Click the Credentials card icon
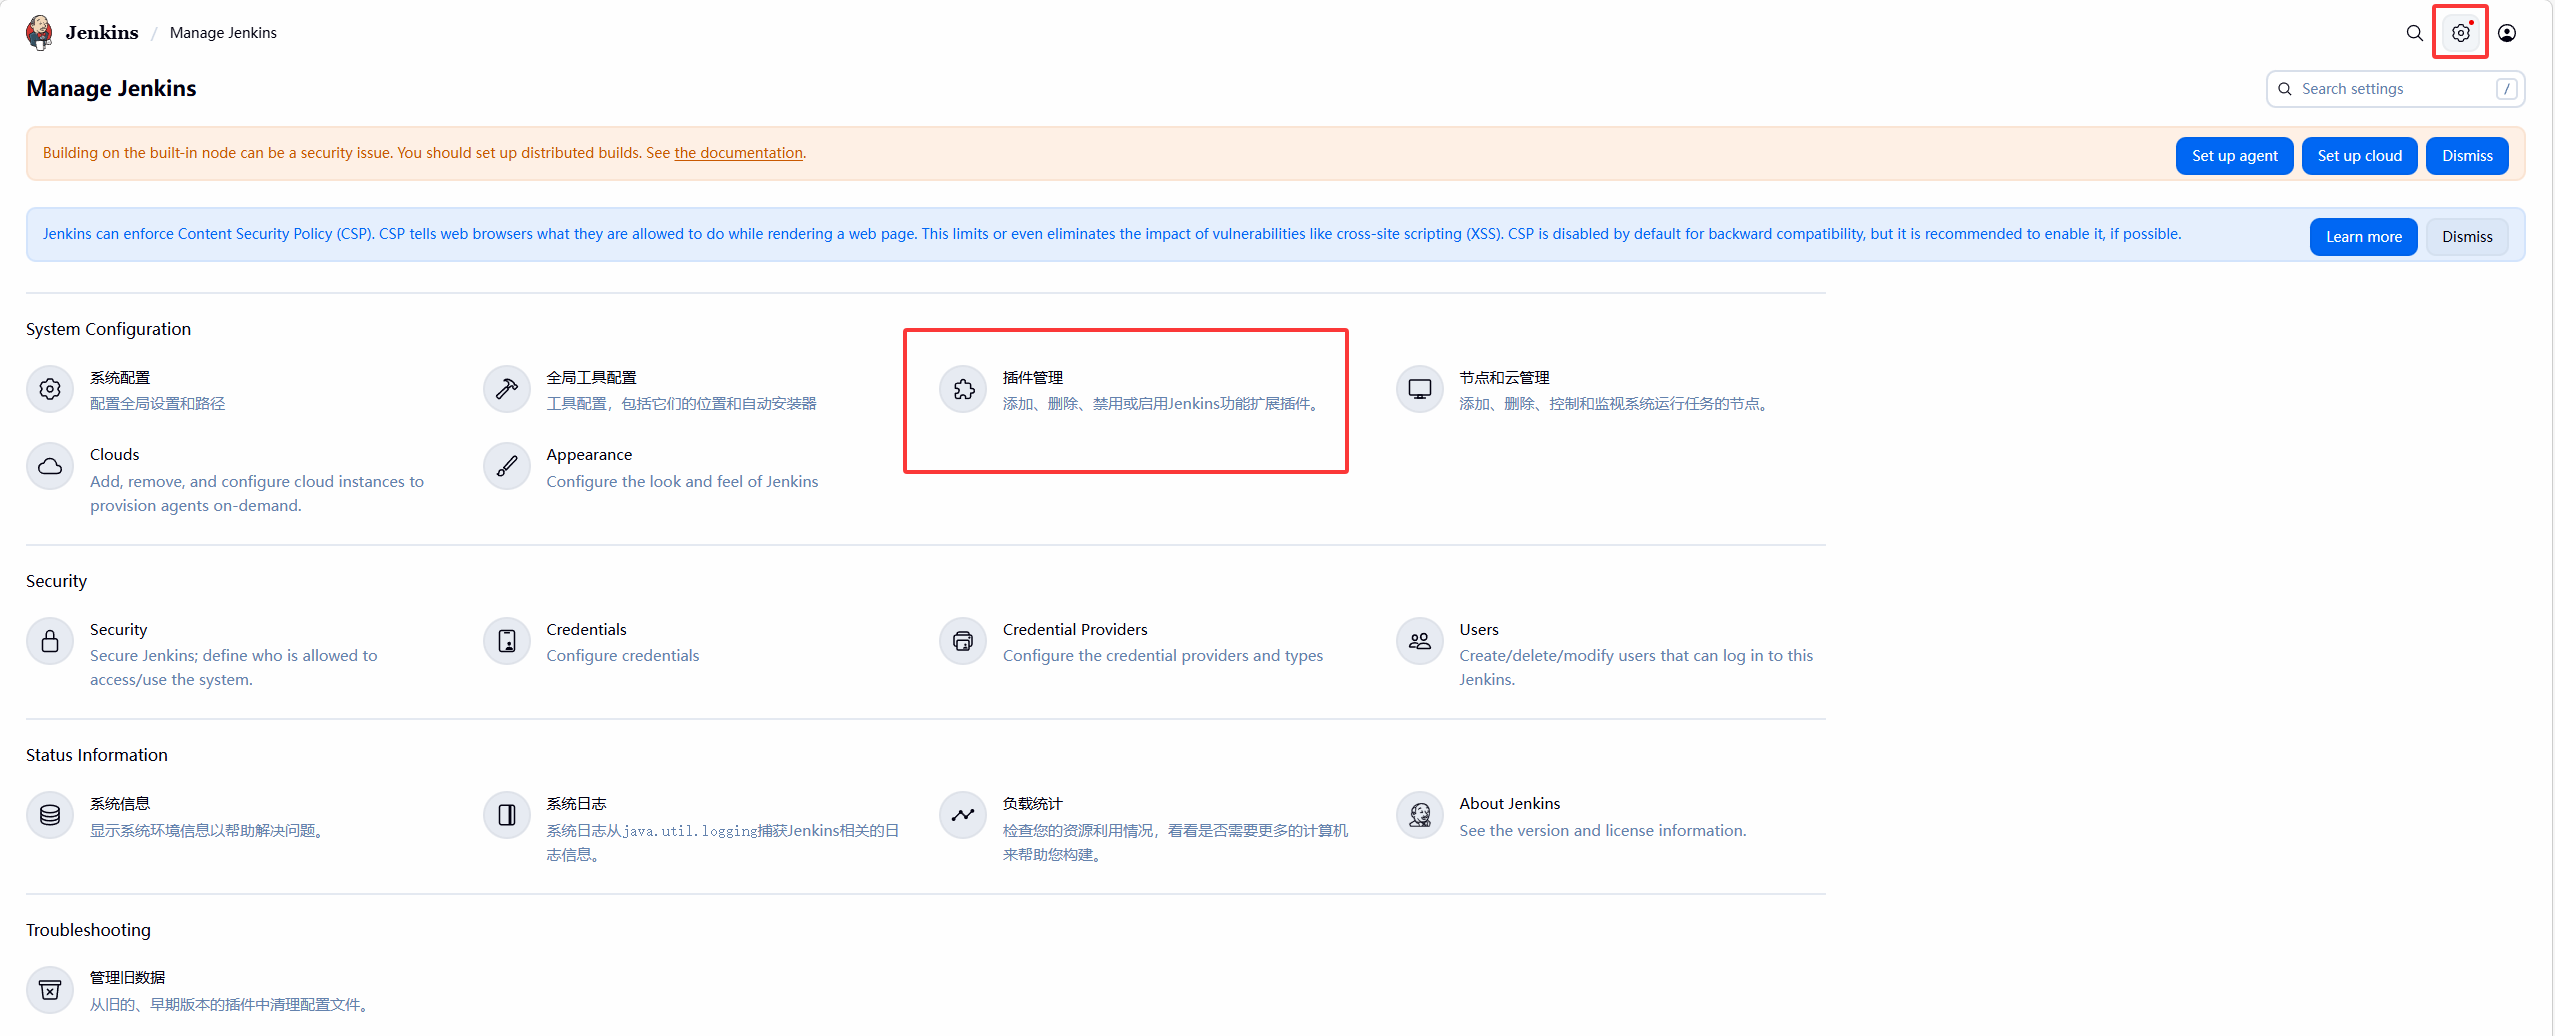The image size is (2555, 1036). pos(507,641)
